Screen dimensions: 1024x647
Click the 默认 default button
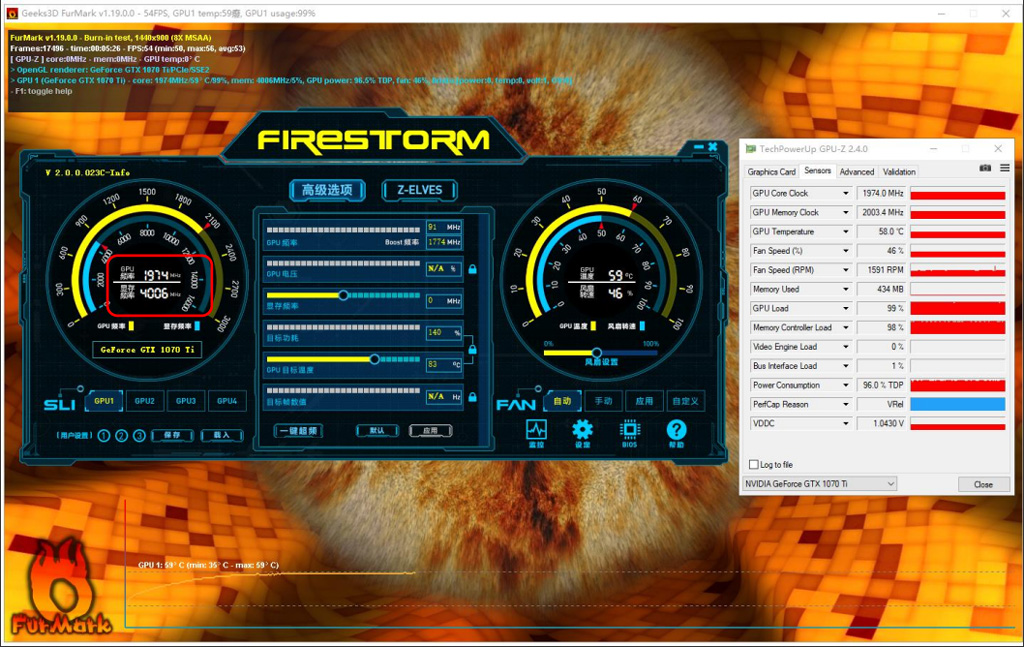pos(377,431)
